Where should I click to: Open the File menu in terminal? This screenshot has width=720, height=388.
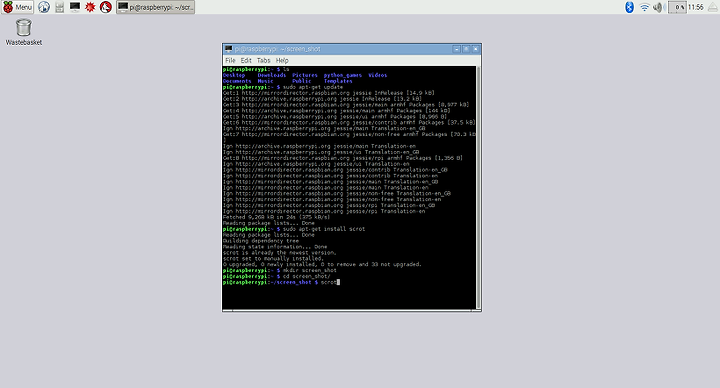pos(230,61)
